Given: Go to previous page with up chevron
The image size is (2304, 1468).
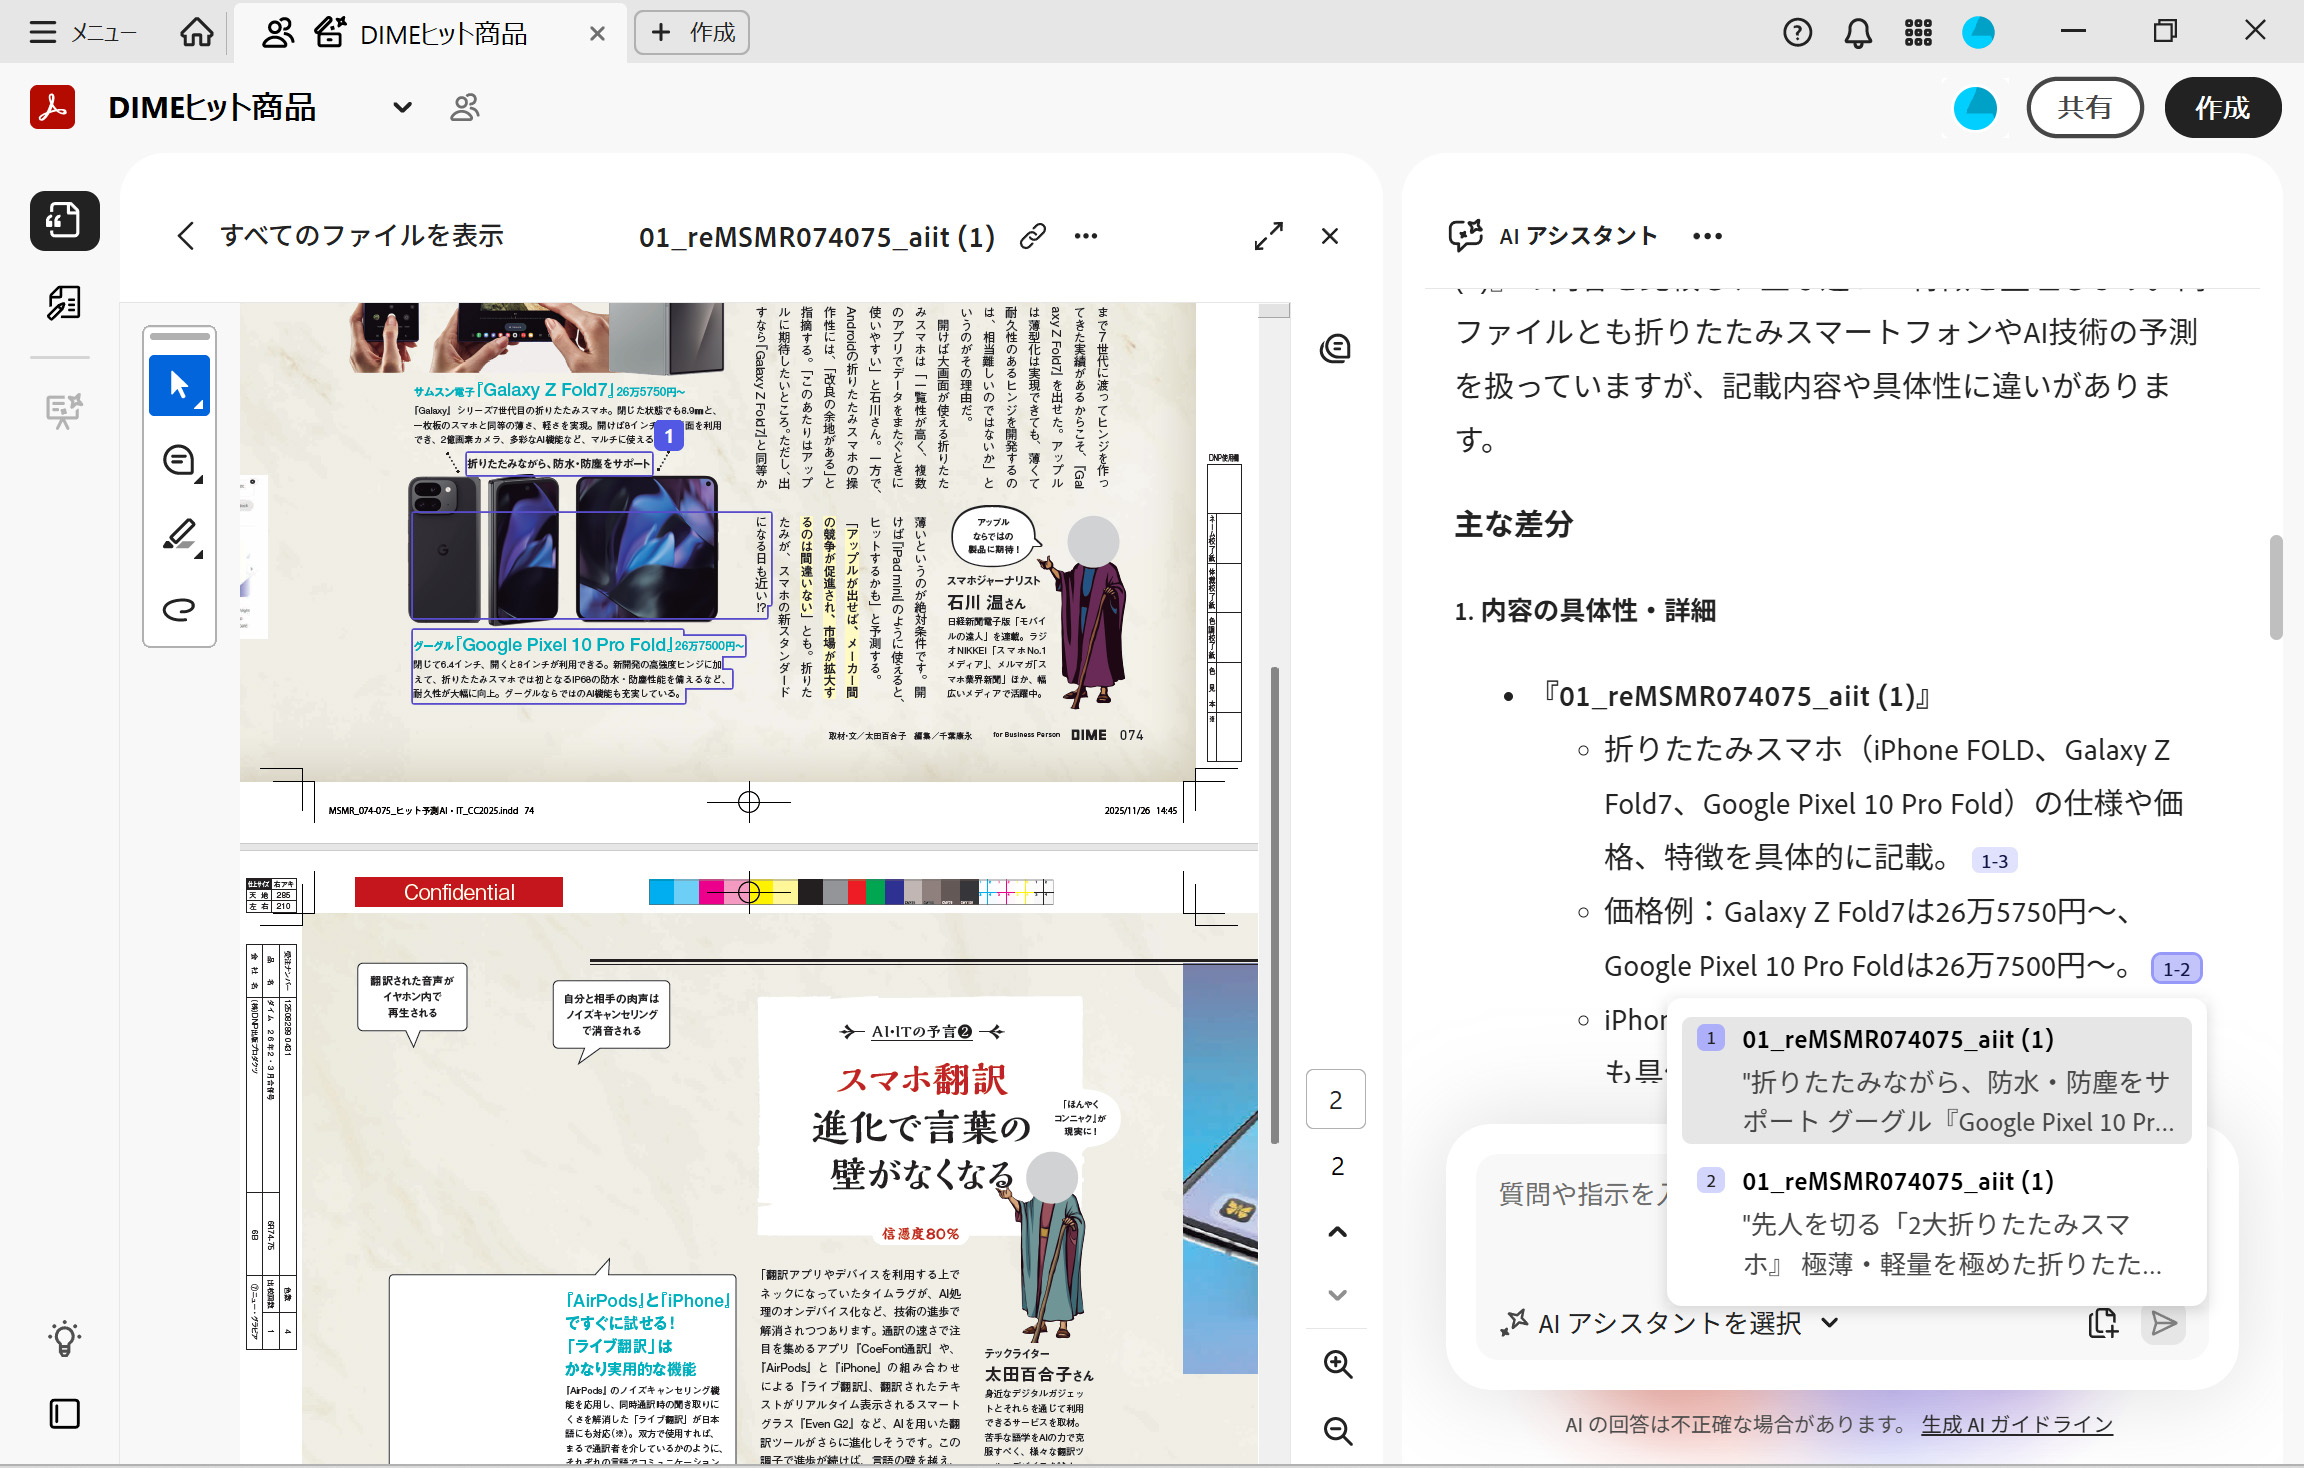Looking at the screenshot, I should [x=1337, y=1232].
